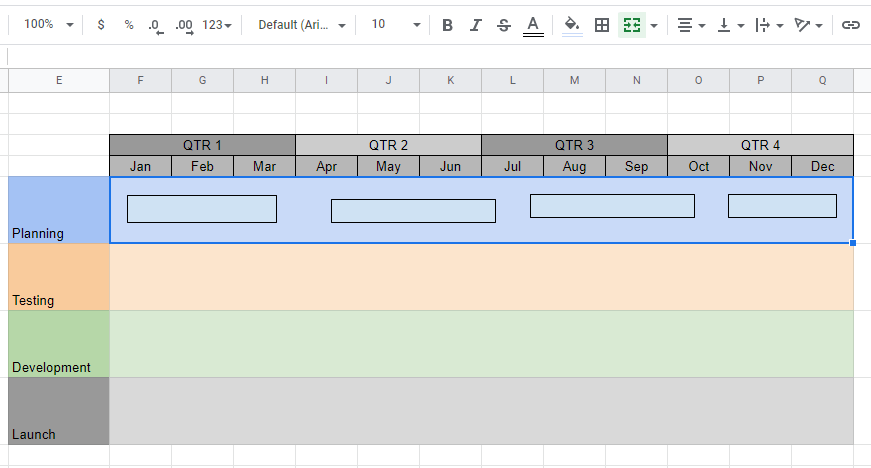871x468 pixels.
Task: Open the font family dropdown
Action: click(302, 25)
